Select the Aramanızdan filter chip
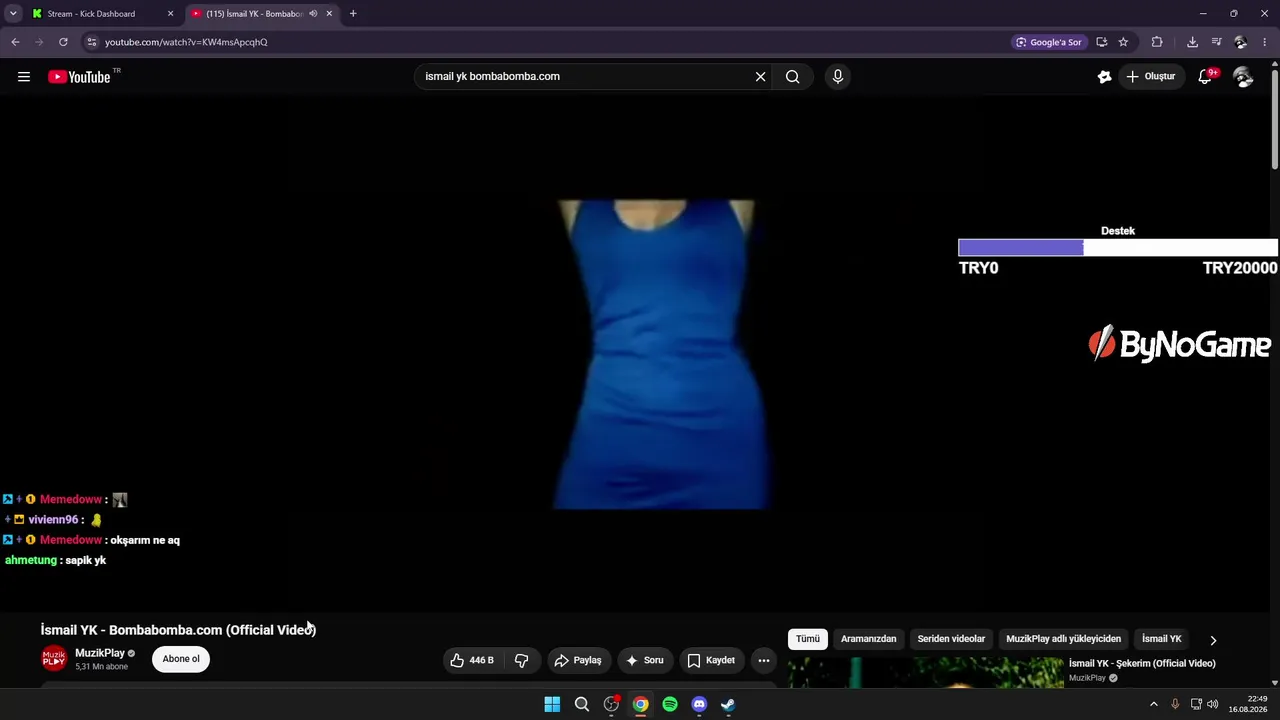 (868, 639)
